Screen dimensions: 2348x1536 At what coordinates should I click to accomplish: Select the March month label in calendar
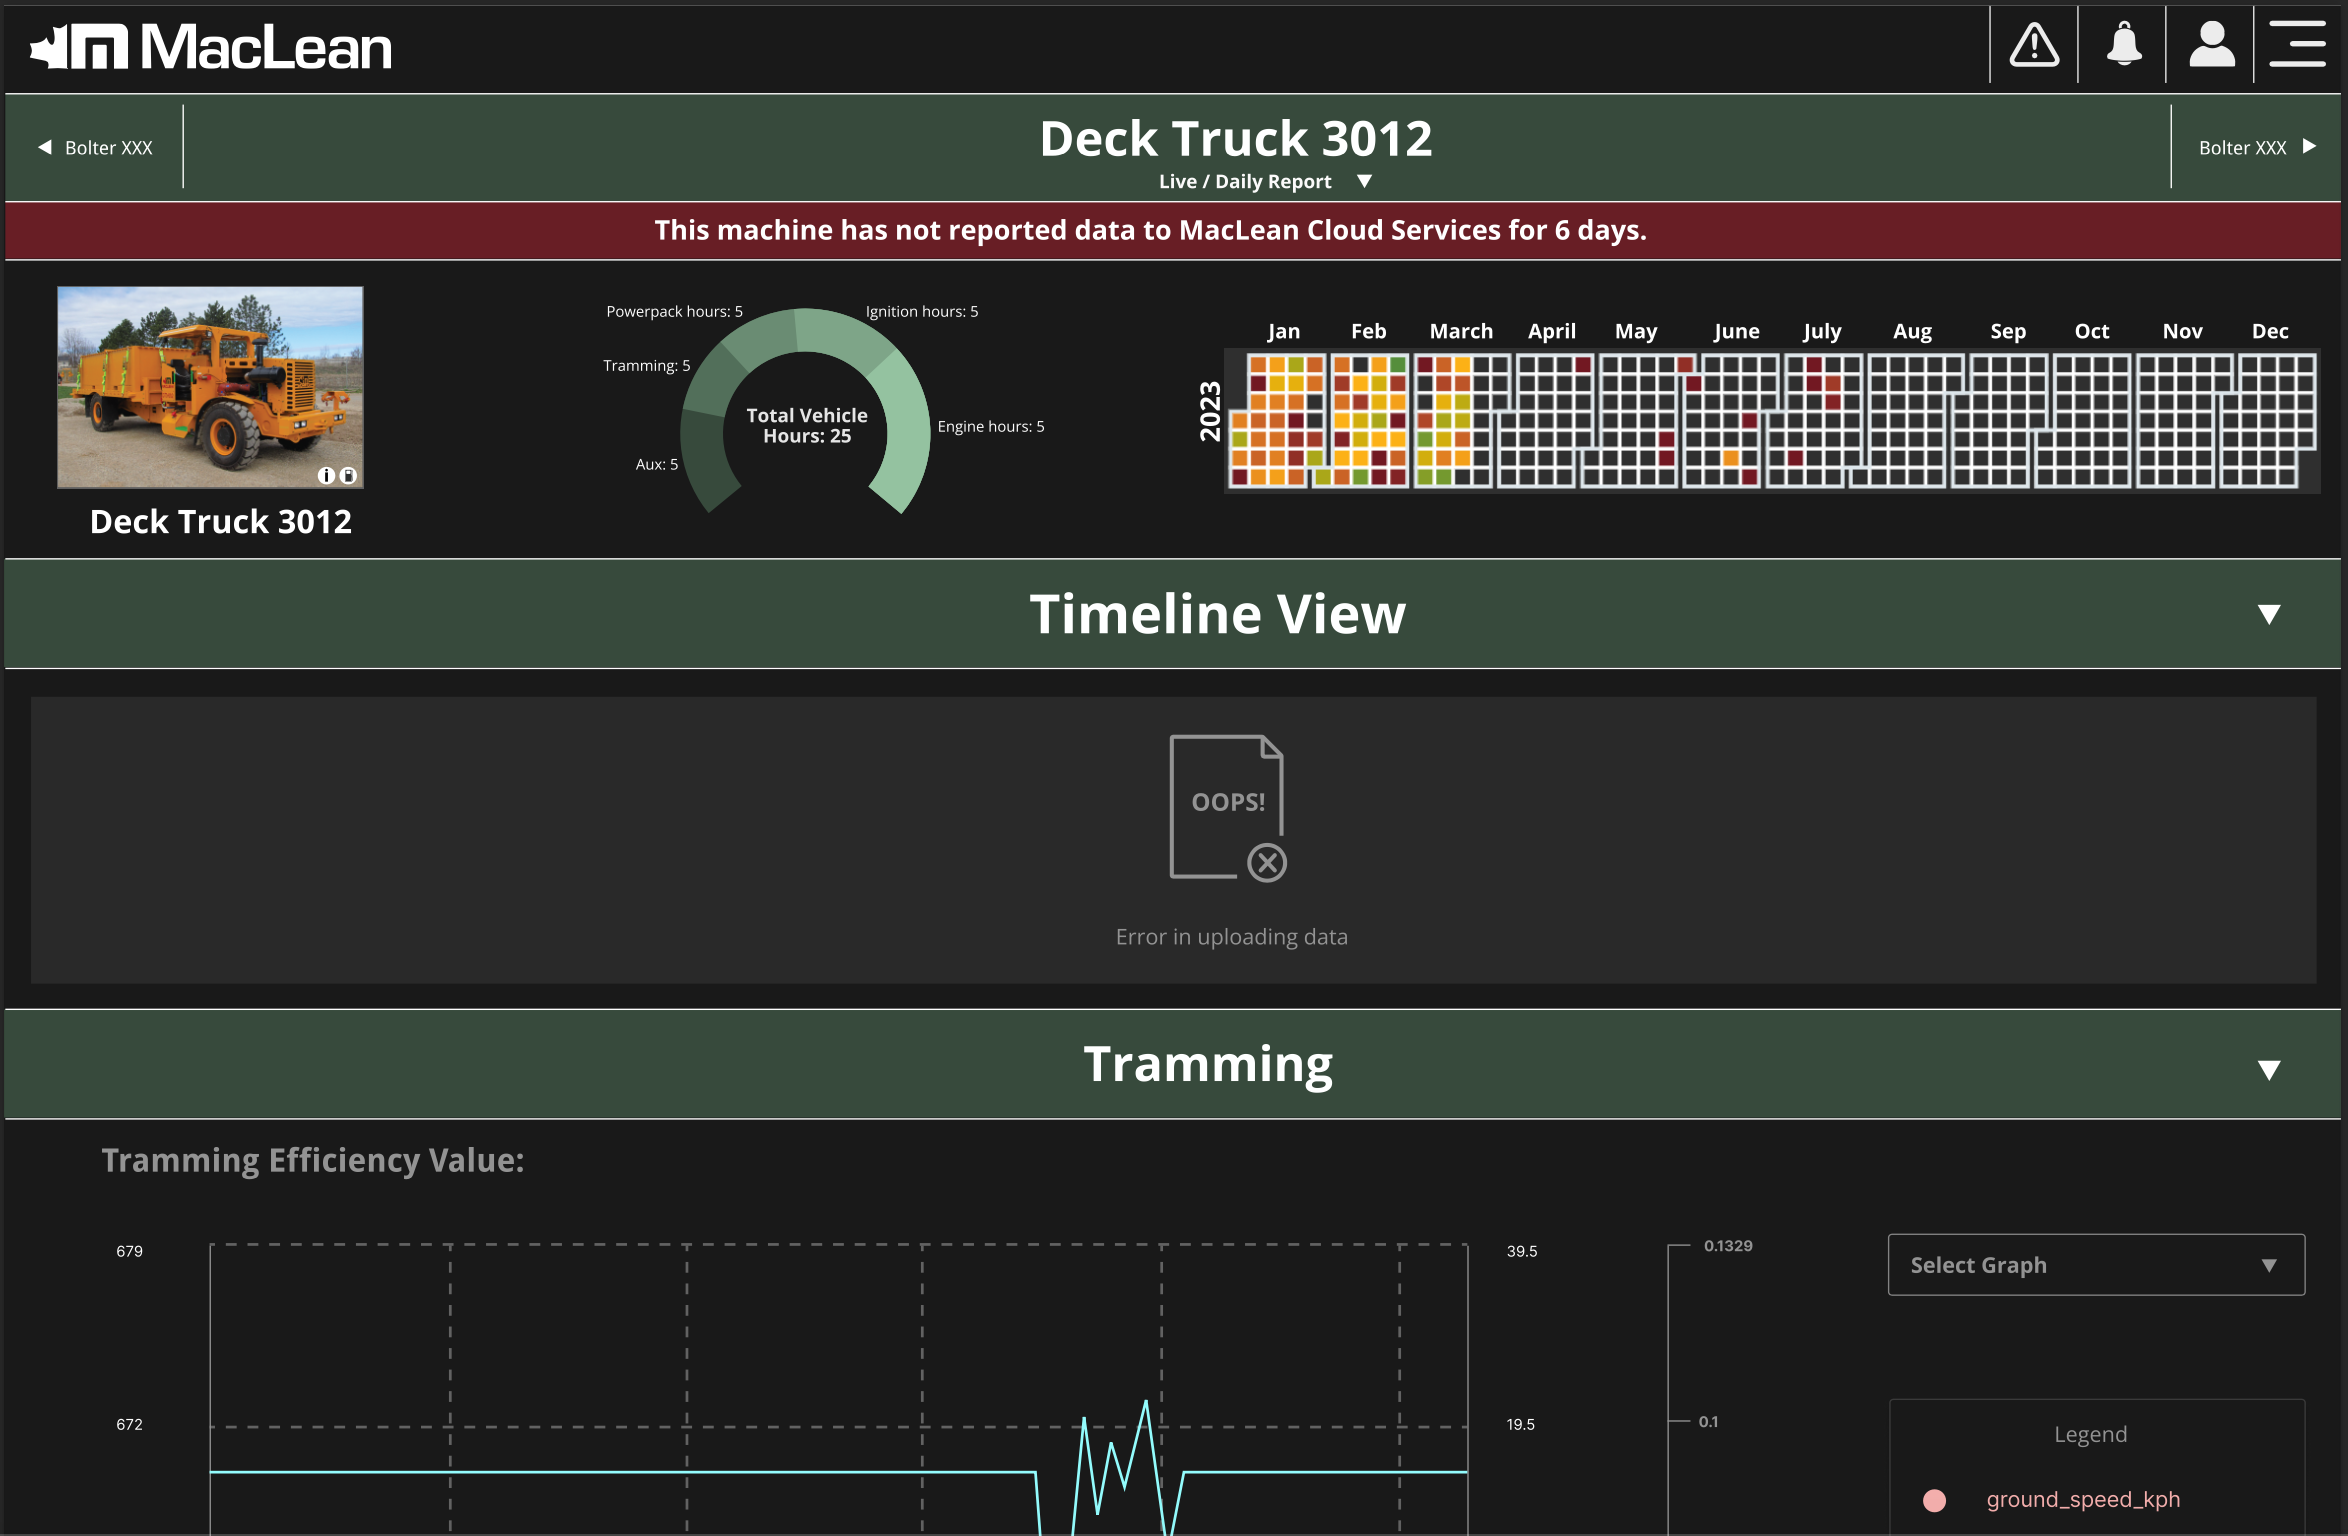click(x=1460, y=331)
